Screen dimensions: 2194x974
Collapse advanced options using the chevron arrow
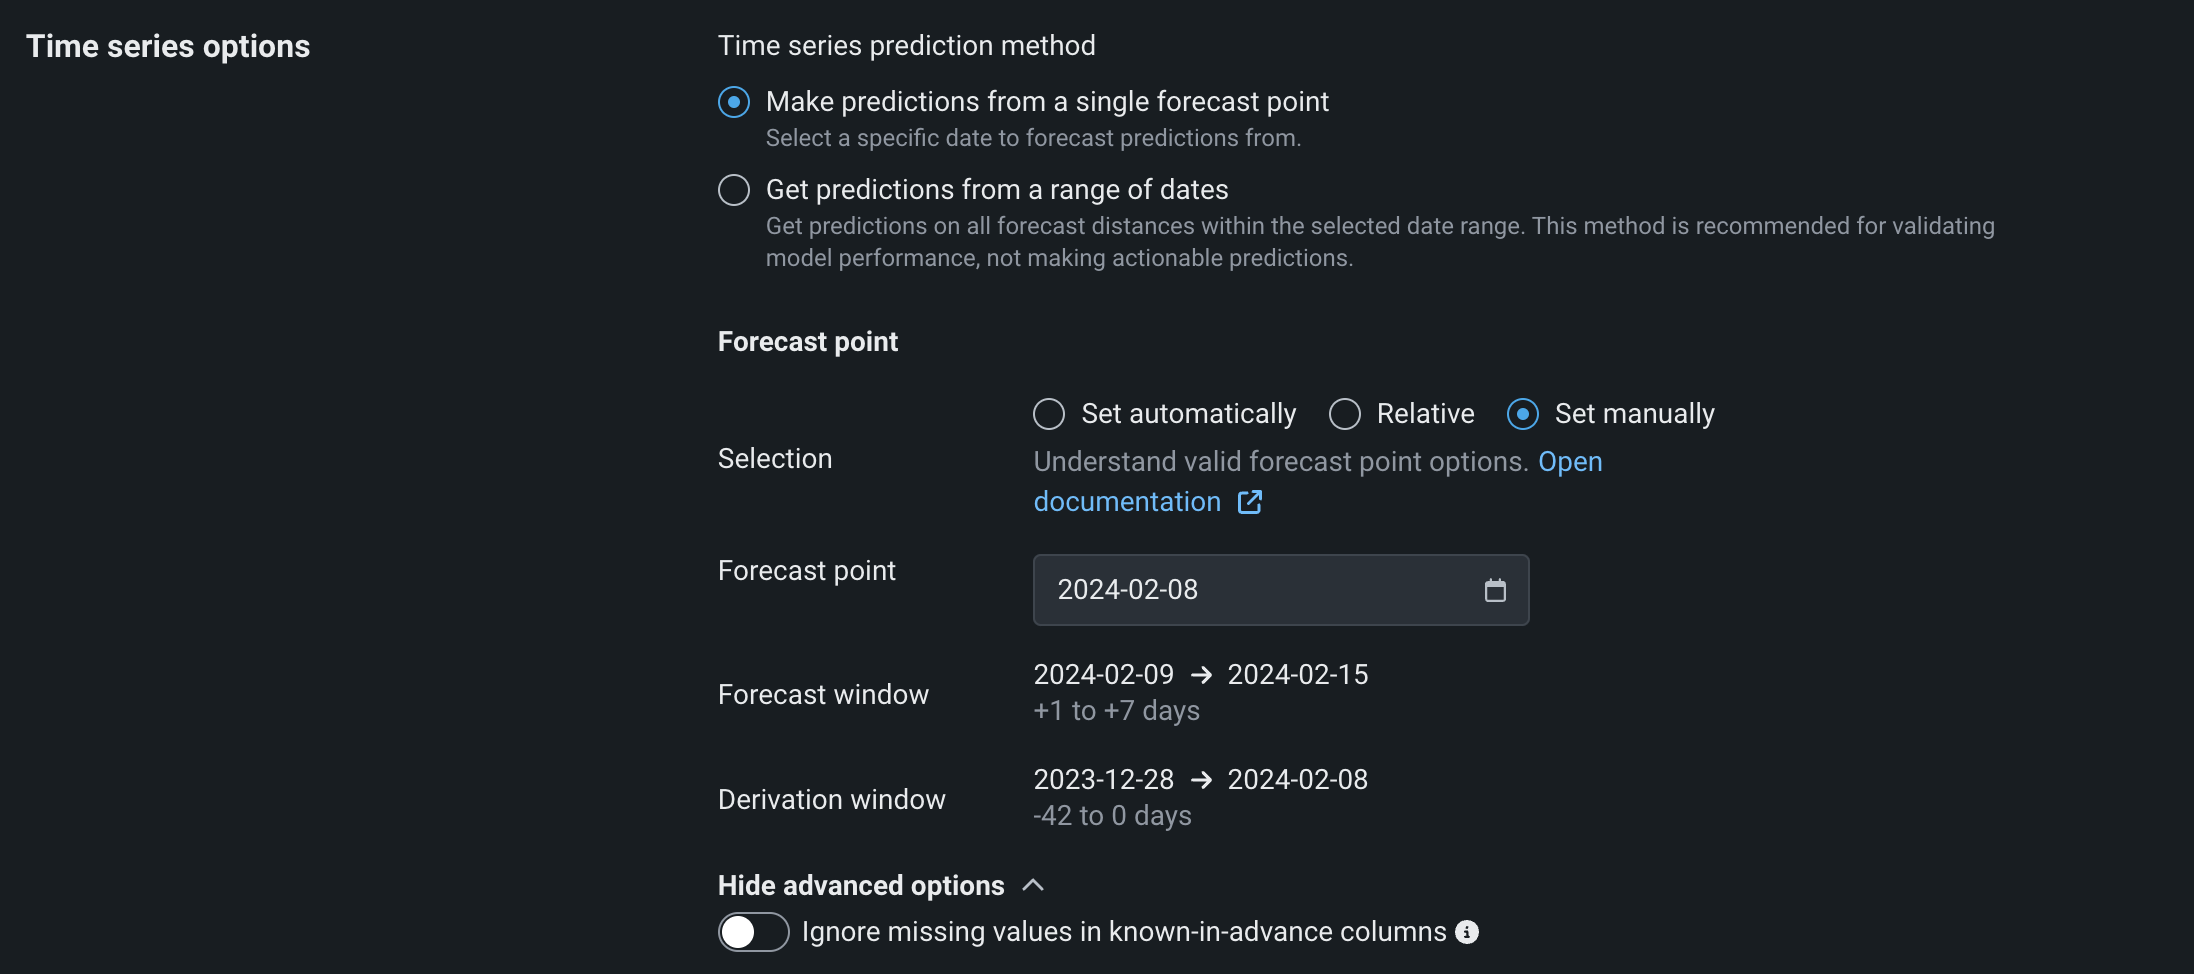click(x=1034, y=885)
